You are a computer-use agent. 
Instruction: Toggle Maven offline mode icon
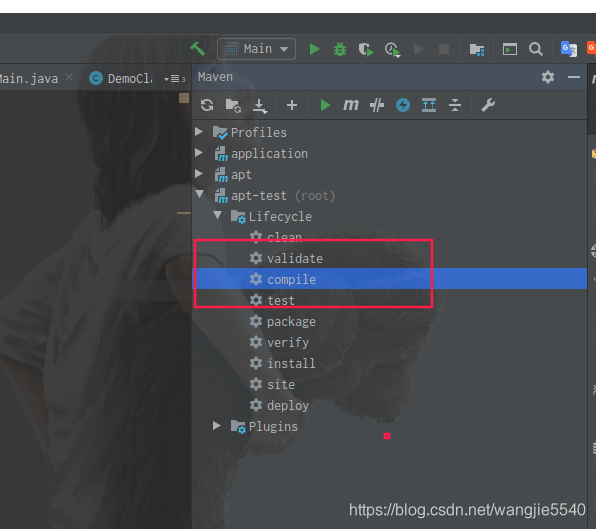click(377, 105)
